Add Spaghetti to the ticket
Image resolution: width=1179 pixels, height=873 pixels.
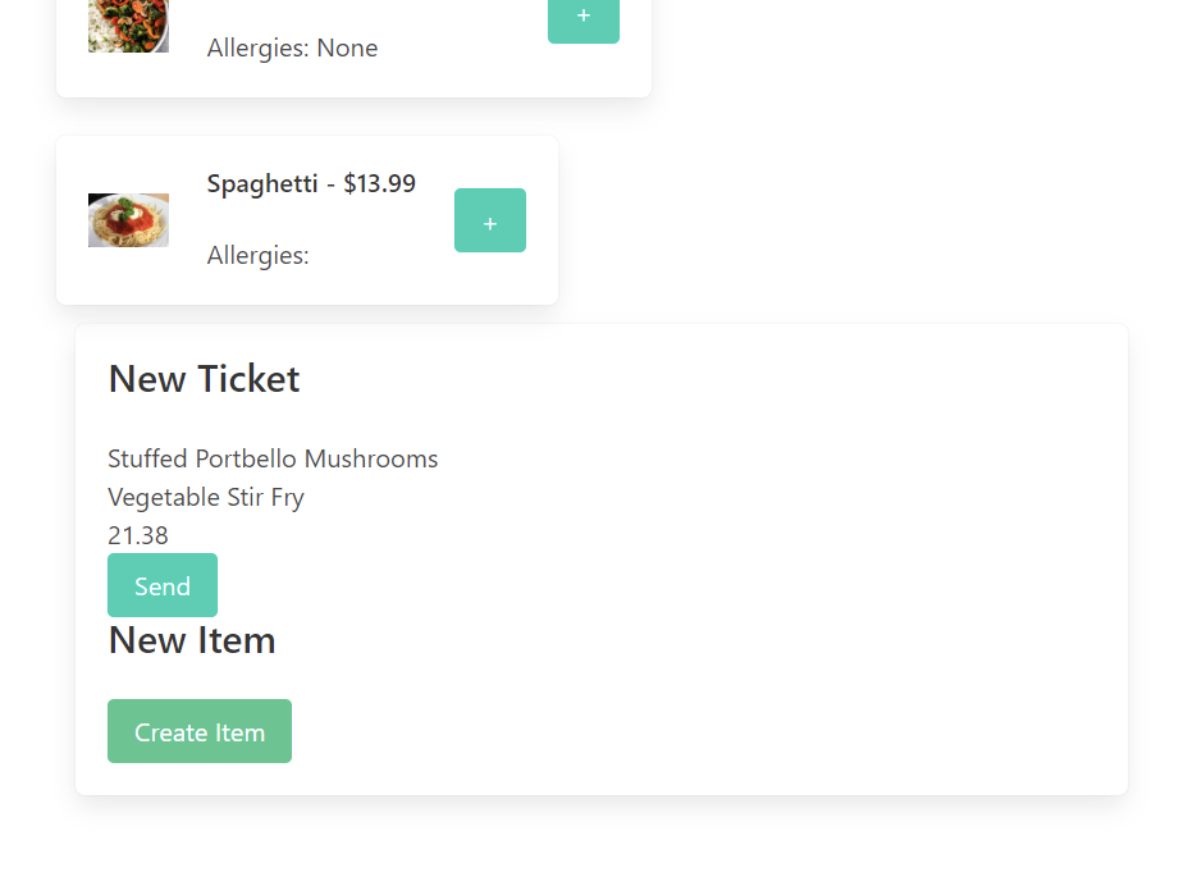coord(490,221)
